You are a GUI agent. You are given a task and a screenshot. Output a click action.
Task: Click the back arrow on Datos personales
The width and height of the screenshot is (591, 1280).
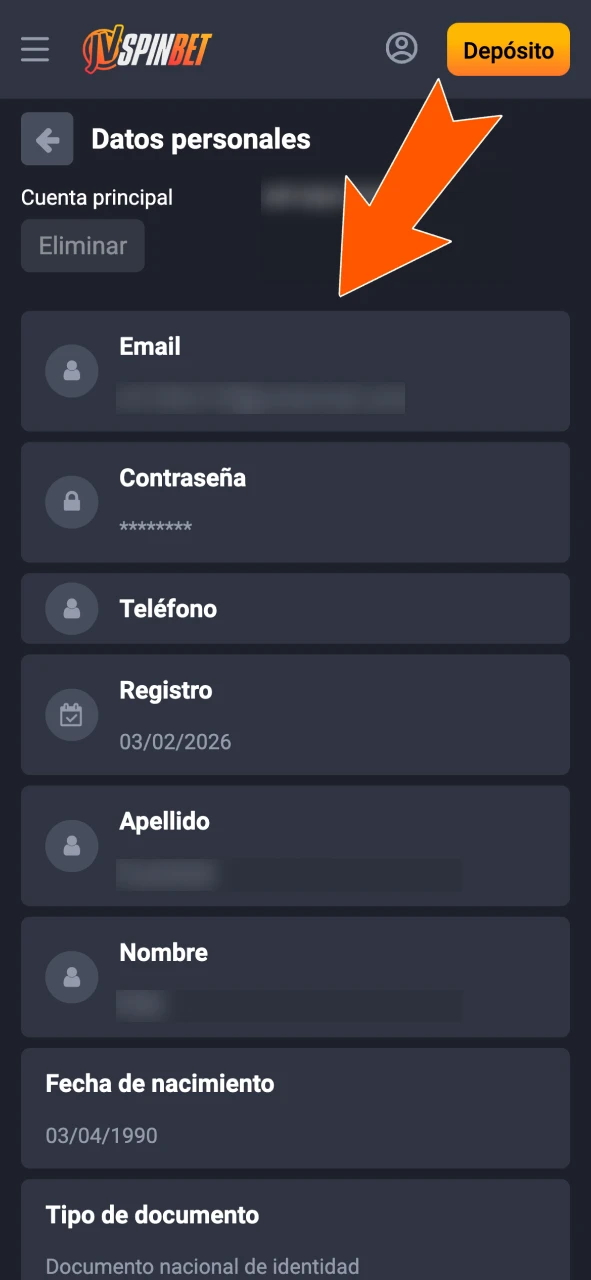click(46, 139)
